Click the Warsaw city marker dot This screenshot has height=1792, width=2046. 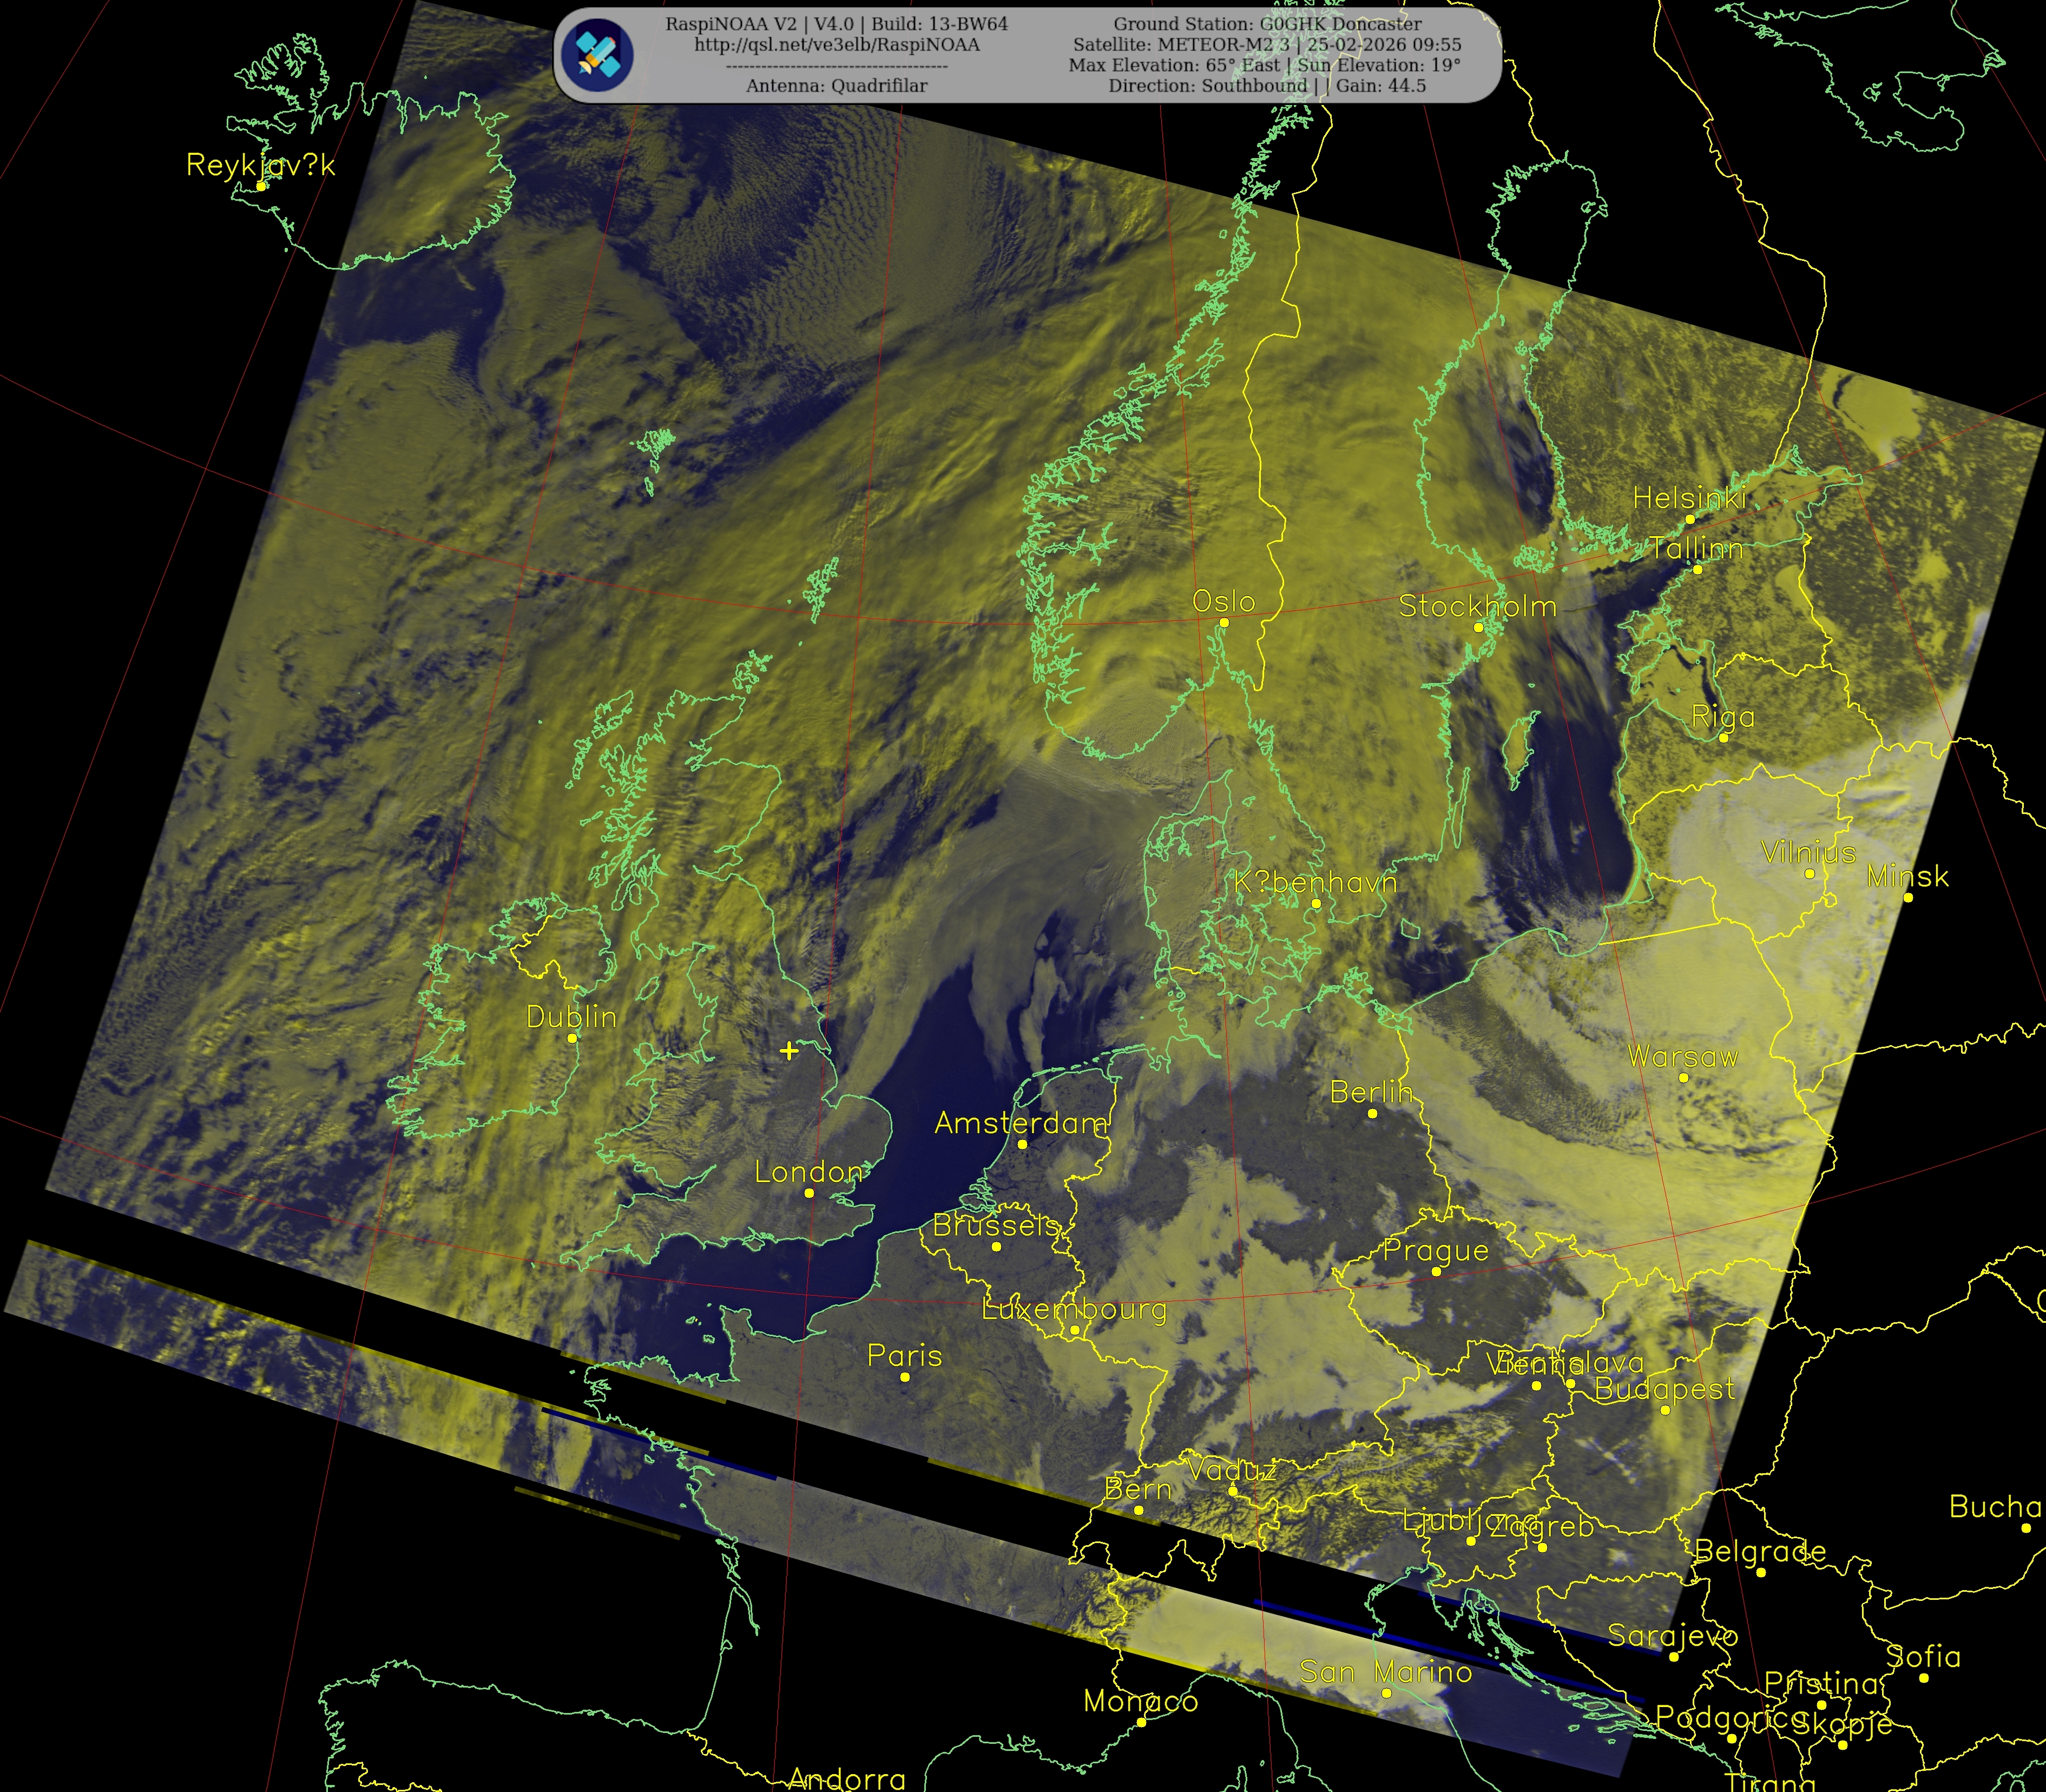[1684, 1078]
